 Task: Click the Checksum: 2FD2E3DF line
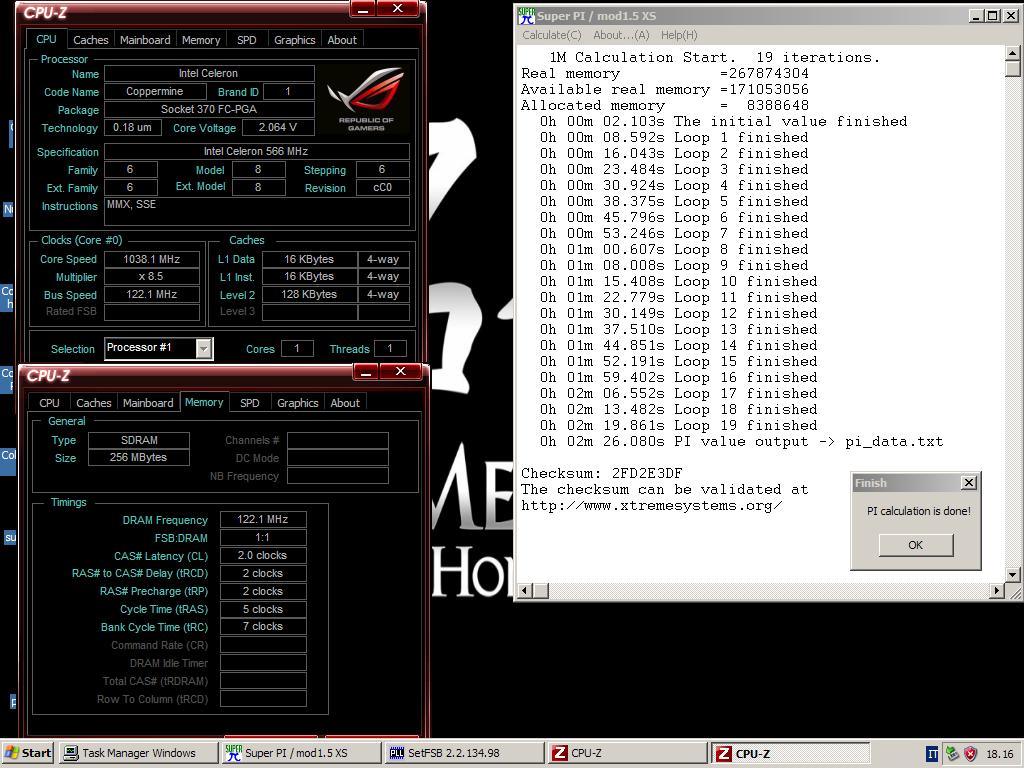click(x=601, y=473)
